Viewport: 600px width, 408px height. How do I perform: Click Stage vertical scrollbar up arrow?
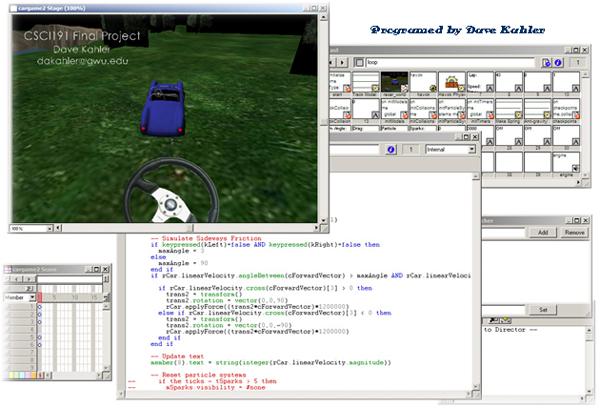(323, 18)
